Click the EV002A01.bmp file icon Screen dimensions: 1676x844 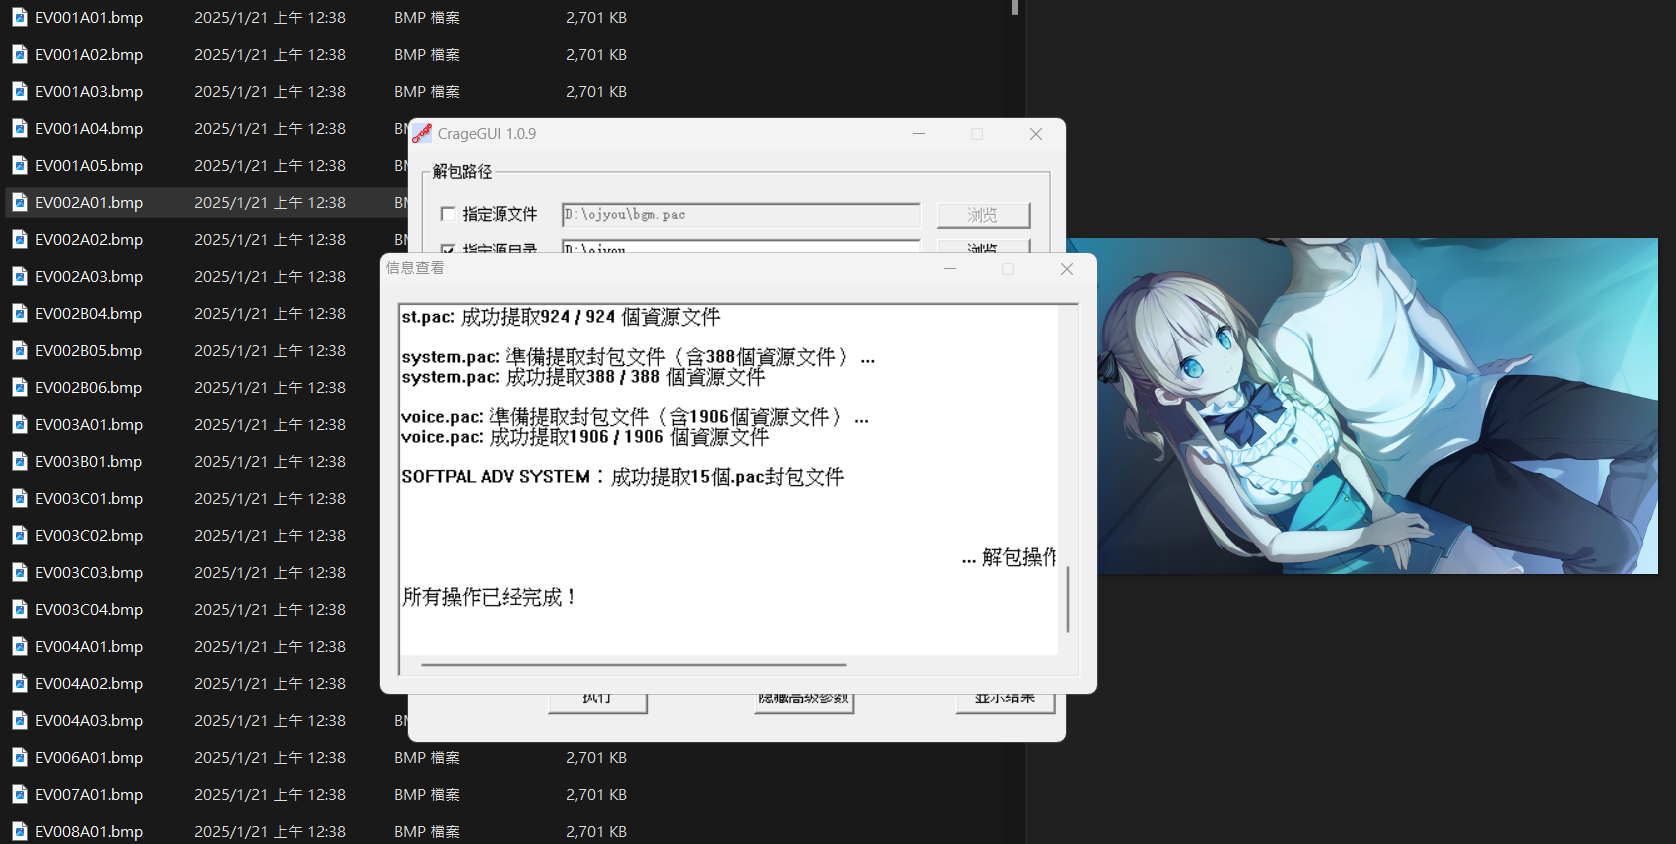pyautogui.click(x=19, y=203)
